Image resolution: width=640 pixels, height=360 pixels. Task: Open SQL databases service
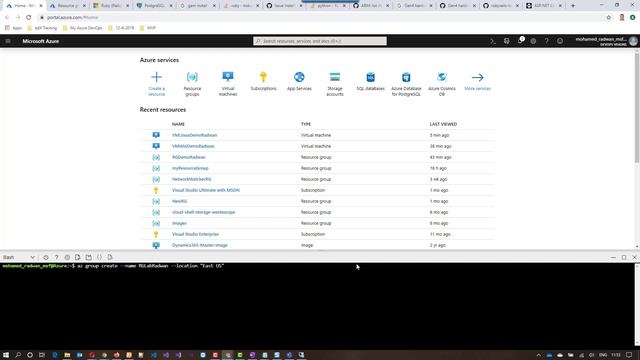(x=370, y=81)
